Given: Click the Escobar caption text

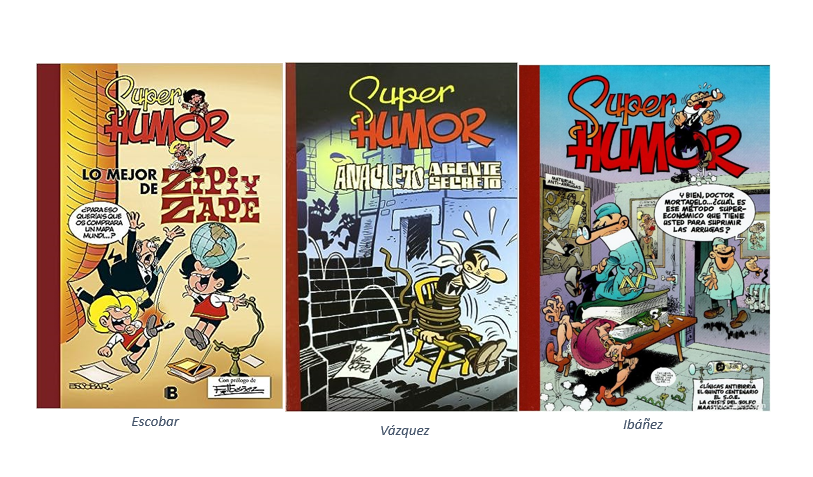Looking at the screenshot, I should [155, 422].
